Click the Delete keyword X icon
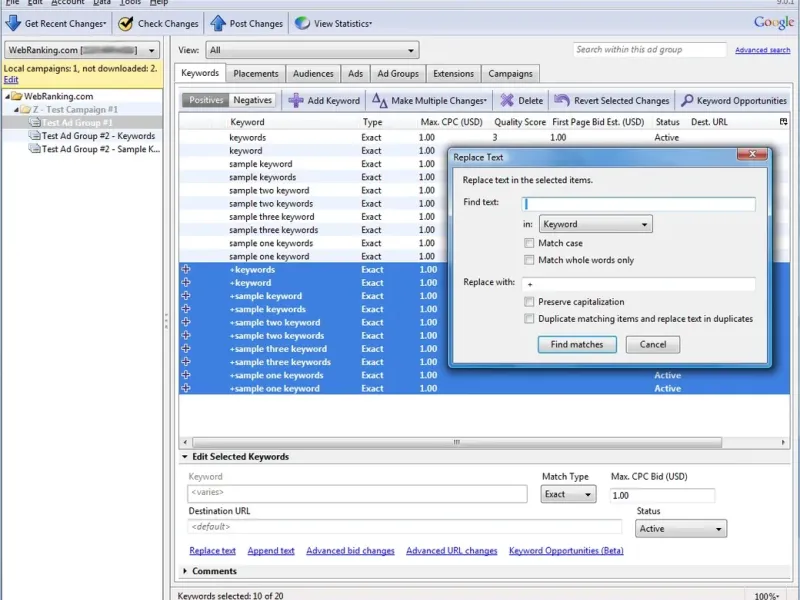 507,100
